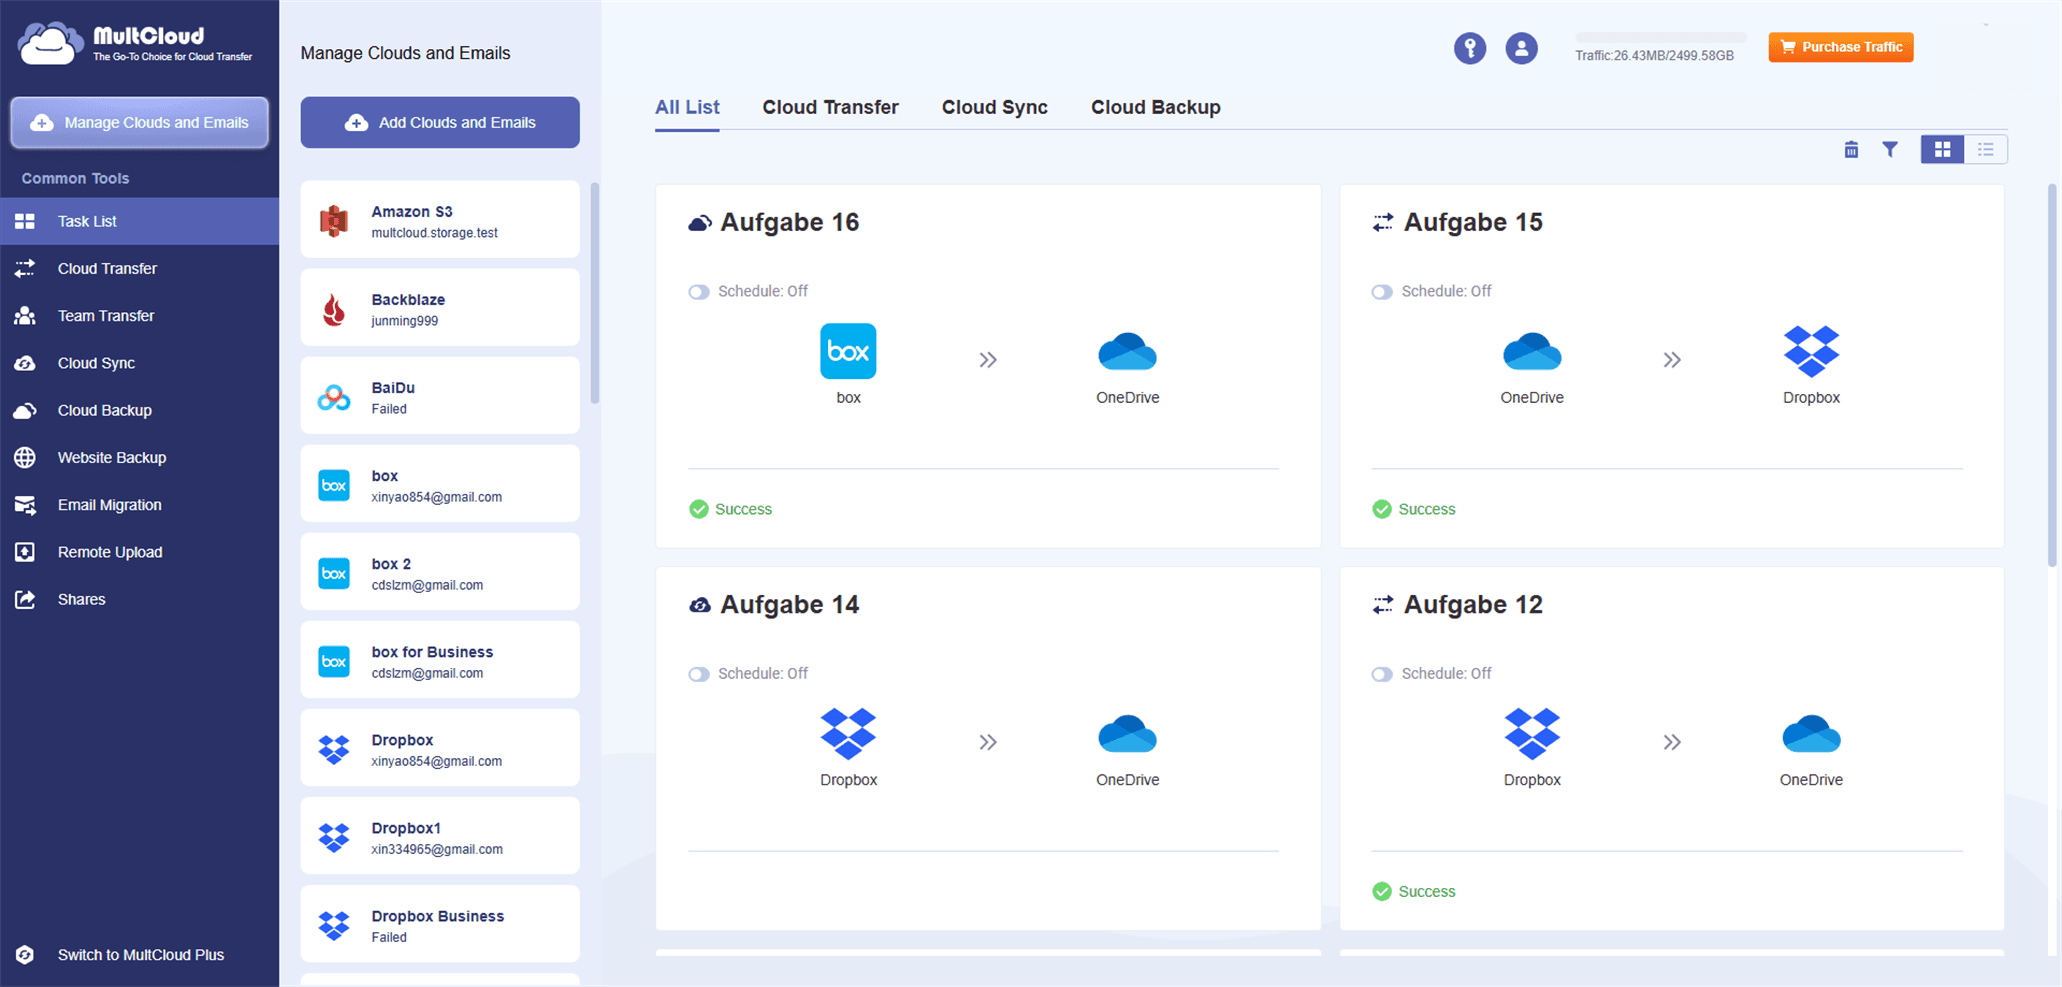Viewport: 2062px width, 987px height.
Task: Open Email Migration in the sidebar
Action: coord(139,505)
